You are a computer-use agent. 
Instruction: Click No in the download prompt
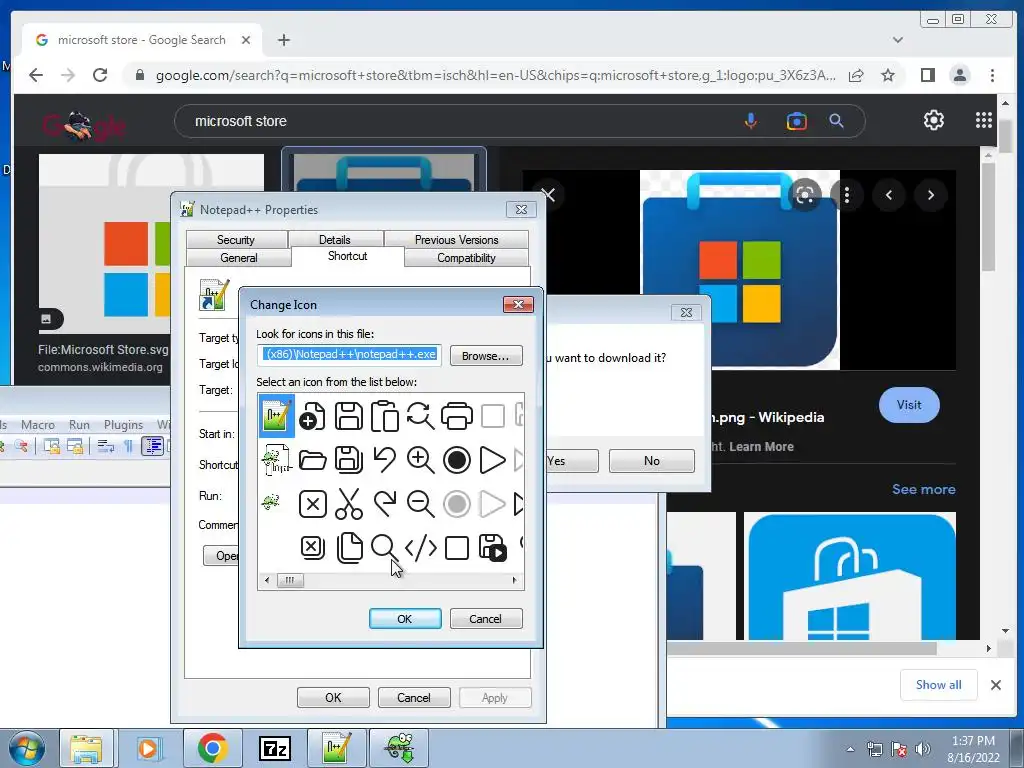652,460
